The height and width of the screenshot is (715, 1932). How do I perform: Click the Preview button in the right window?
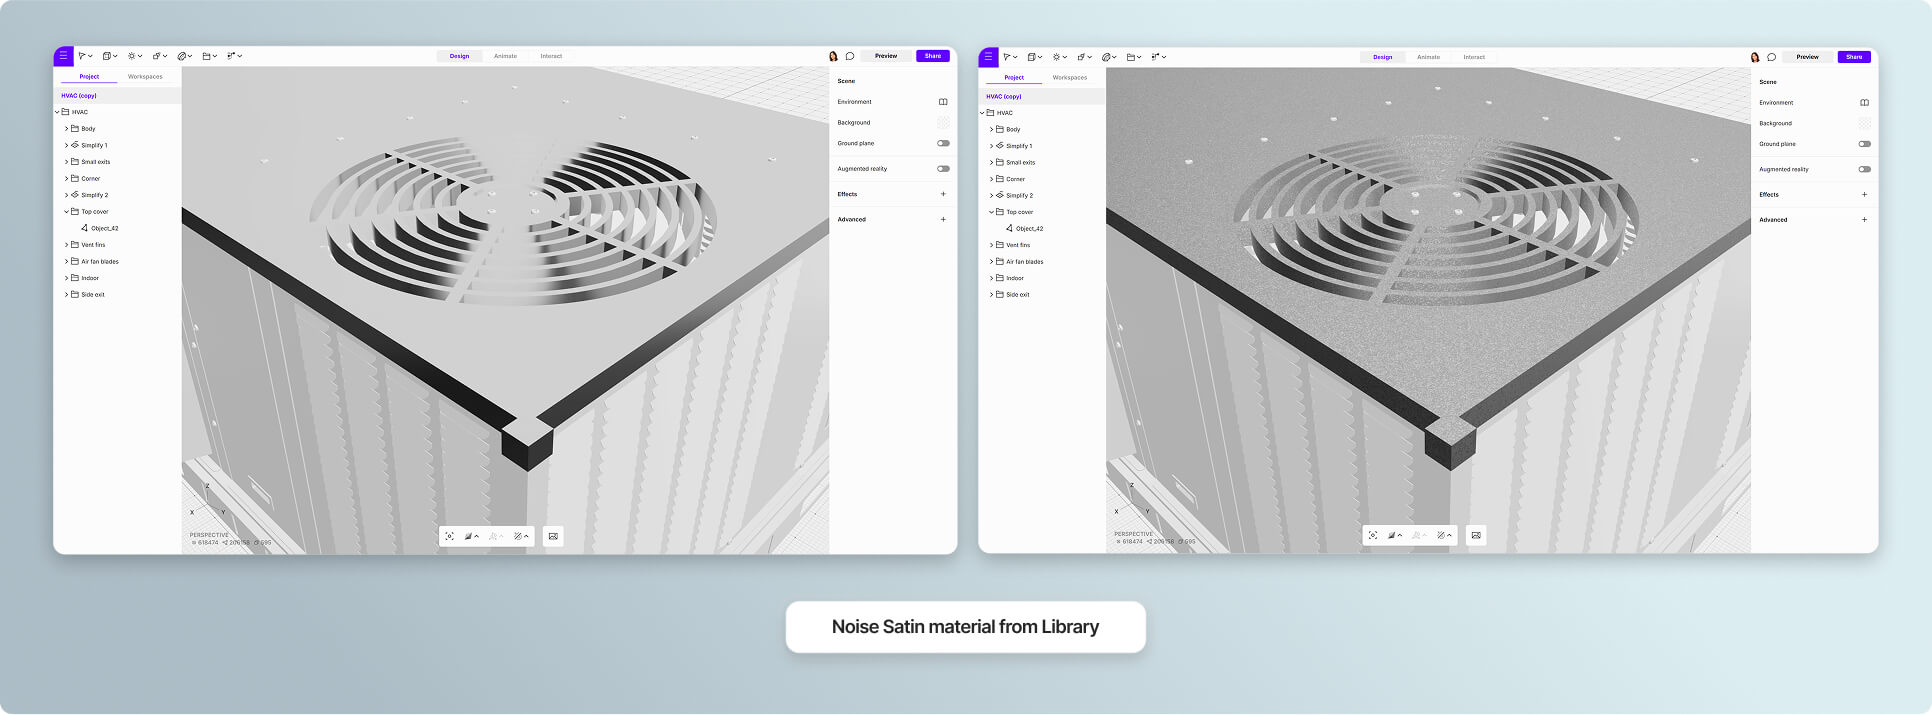point(1807,57)
